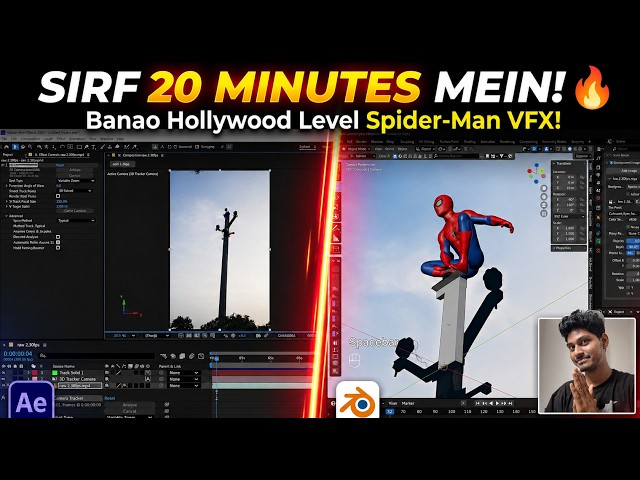The image size is (640, 480).
Task: Collapse the Advanced section
Action: point(7,216)
